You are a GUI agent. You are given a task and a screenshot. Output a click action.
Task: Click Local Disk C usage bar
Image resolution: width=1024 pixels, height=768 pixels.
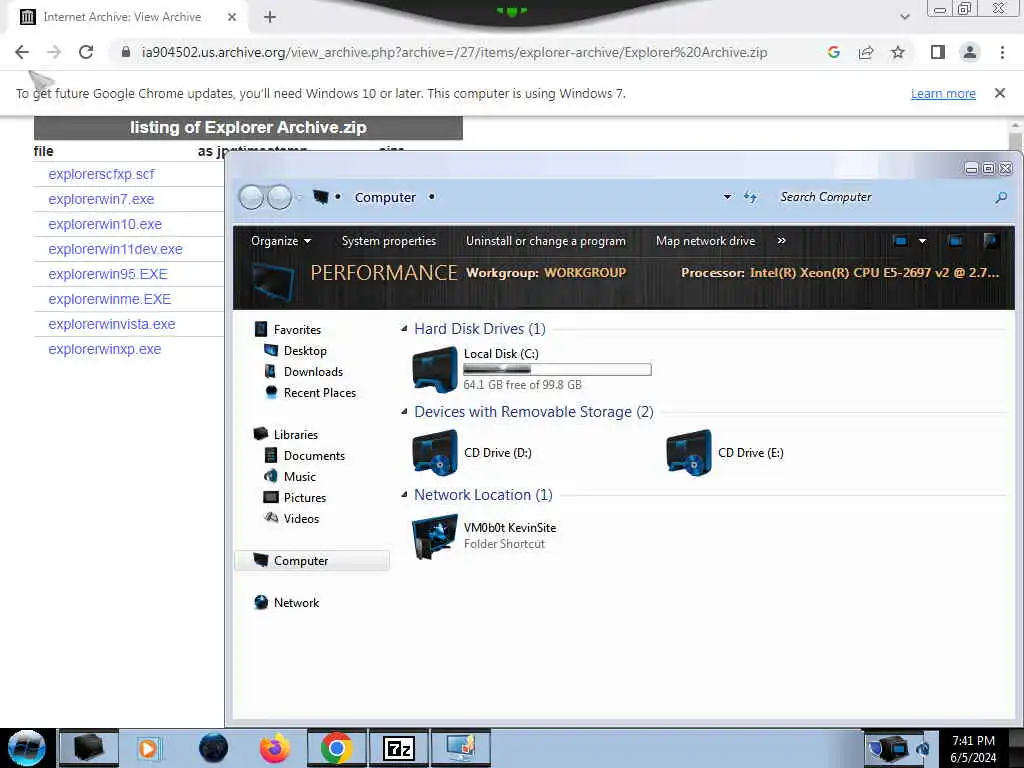click(557, 370)
